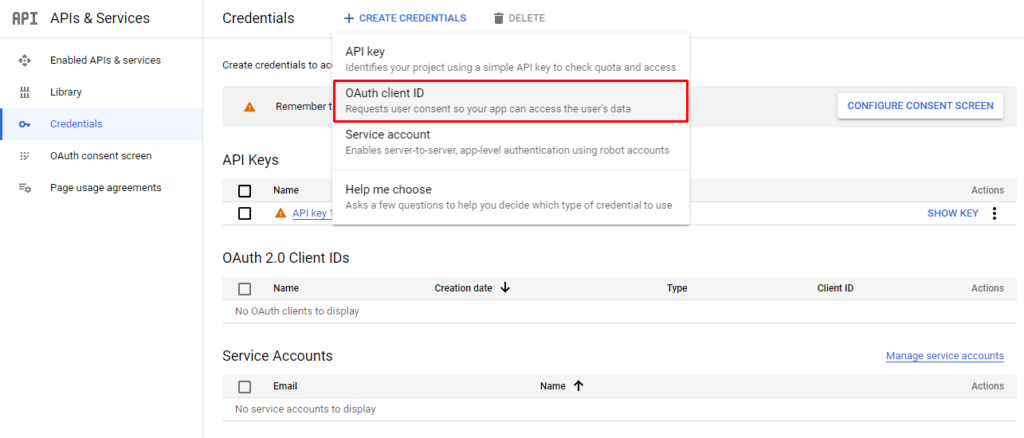Open the Manage service accounts link
The height and width of the screenshot is (438, 1024).
coord(945,356)
